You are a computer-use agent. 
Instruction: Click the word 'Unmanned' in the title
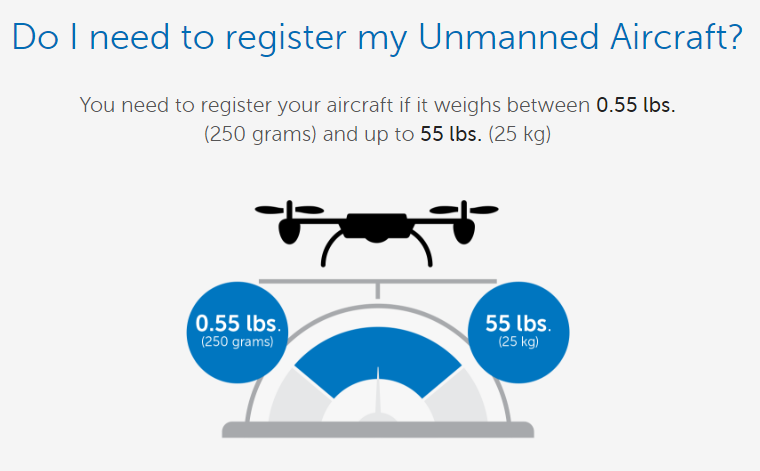click(x=508, y=36)
